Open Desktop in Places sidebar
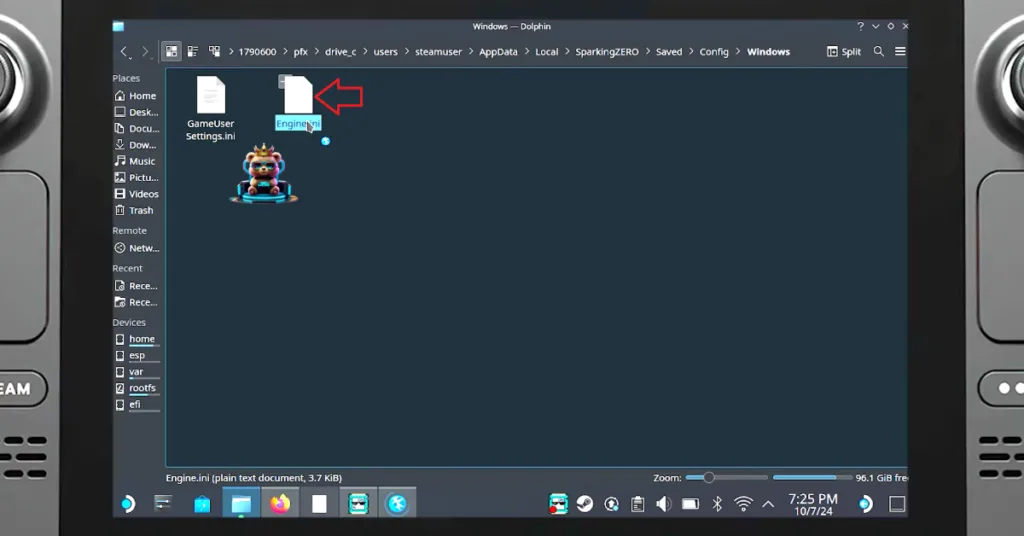 [136, 112]
